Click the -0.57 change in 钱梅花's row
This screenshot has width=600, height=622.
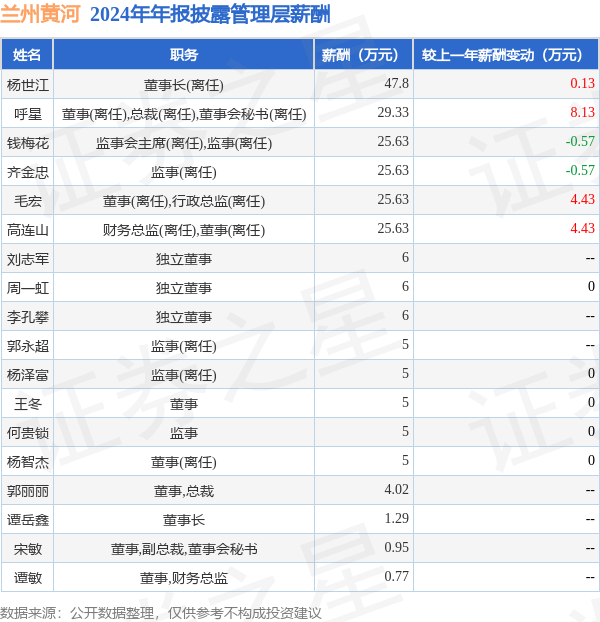(x=580, y=142)
